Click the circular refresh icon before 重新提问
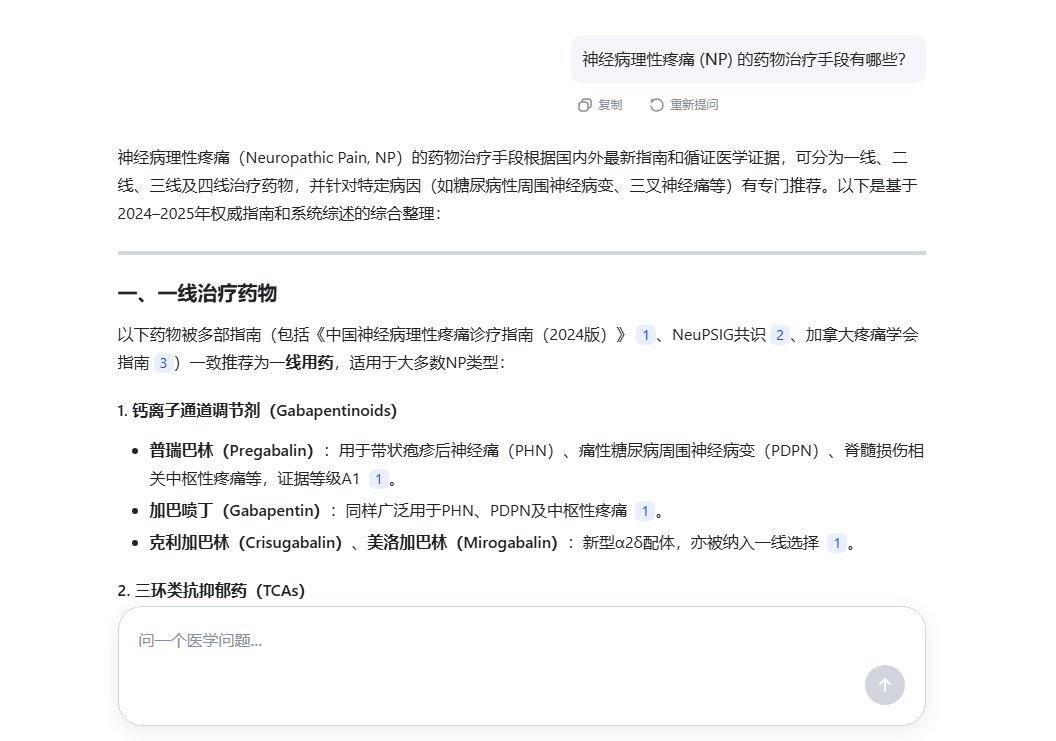This screenshot has width=1056, height=741. [656, 105]
